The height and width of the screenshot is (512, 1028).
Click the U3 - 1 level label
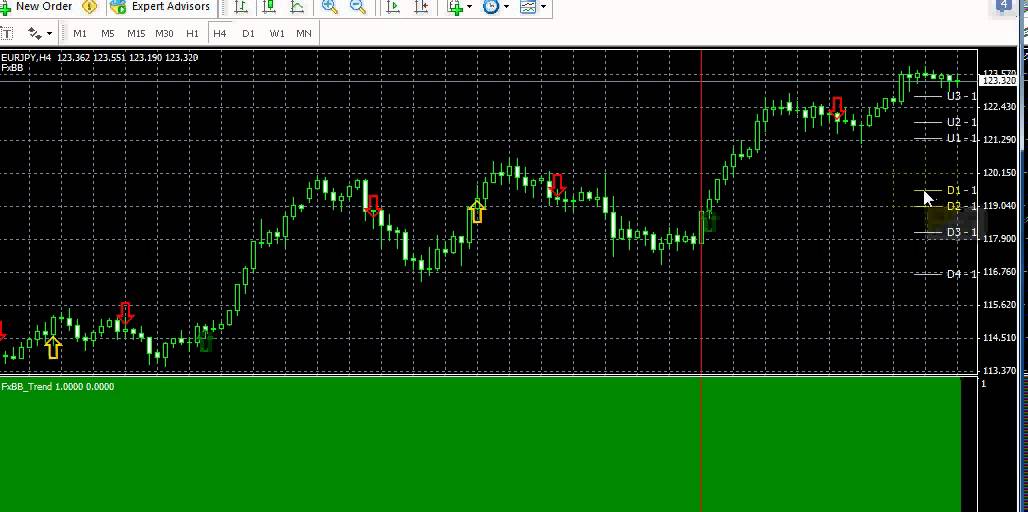(962, 96)
